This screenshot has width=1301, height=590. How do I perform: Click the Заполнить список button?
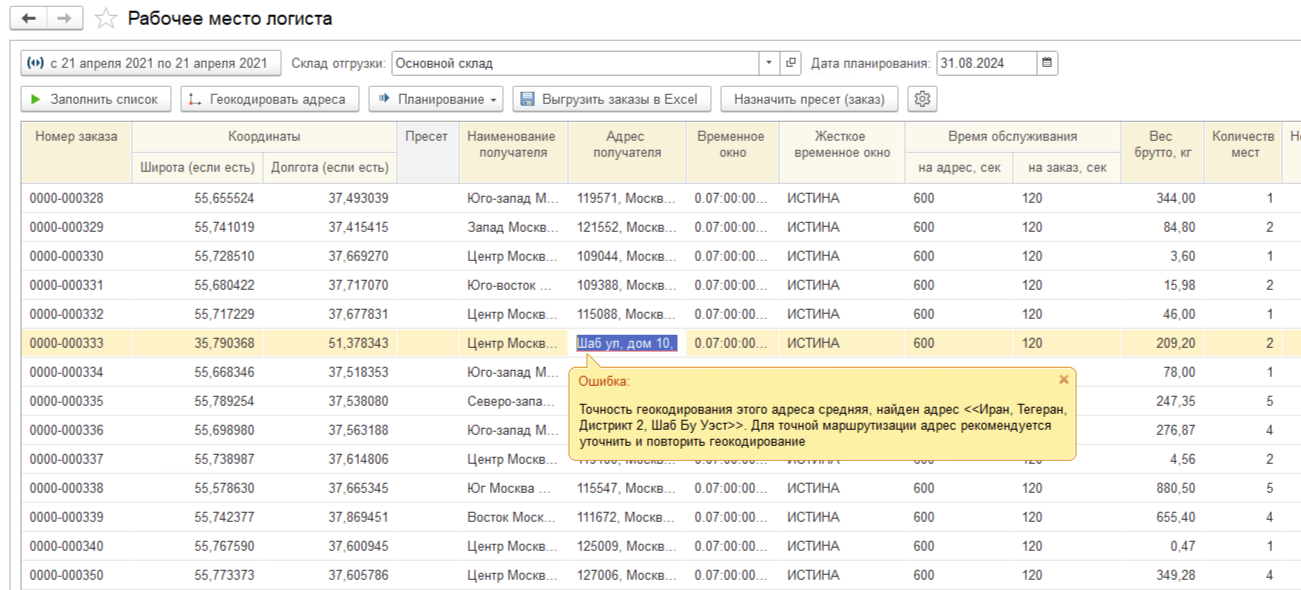(96, 99)
